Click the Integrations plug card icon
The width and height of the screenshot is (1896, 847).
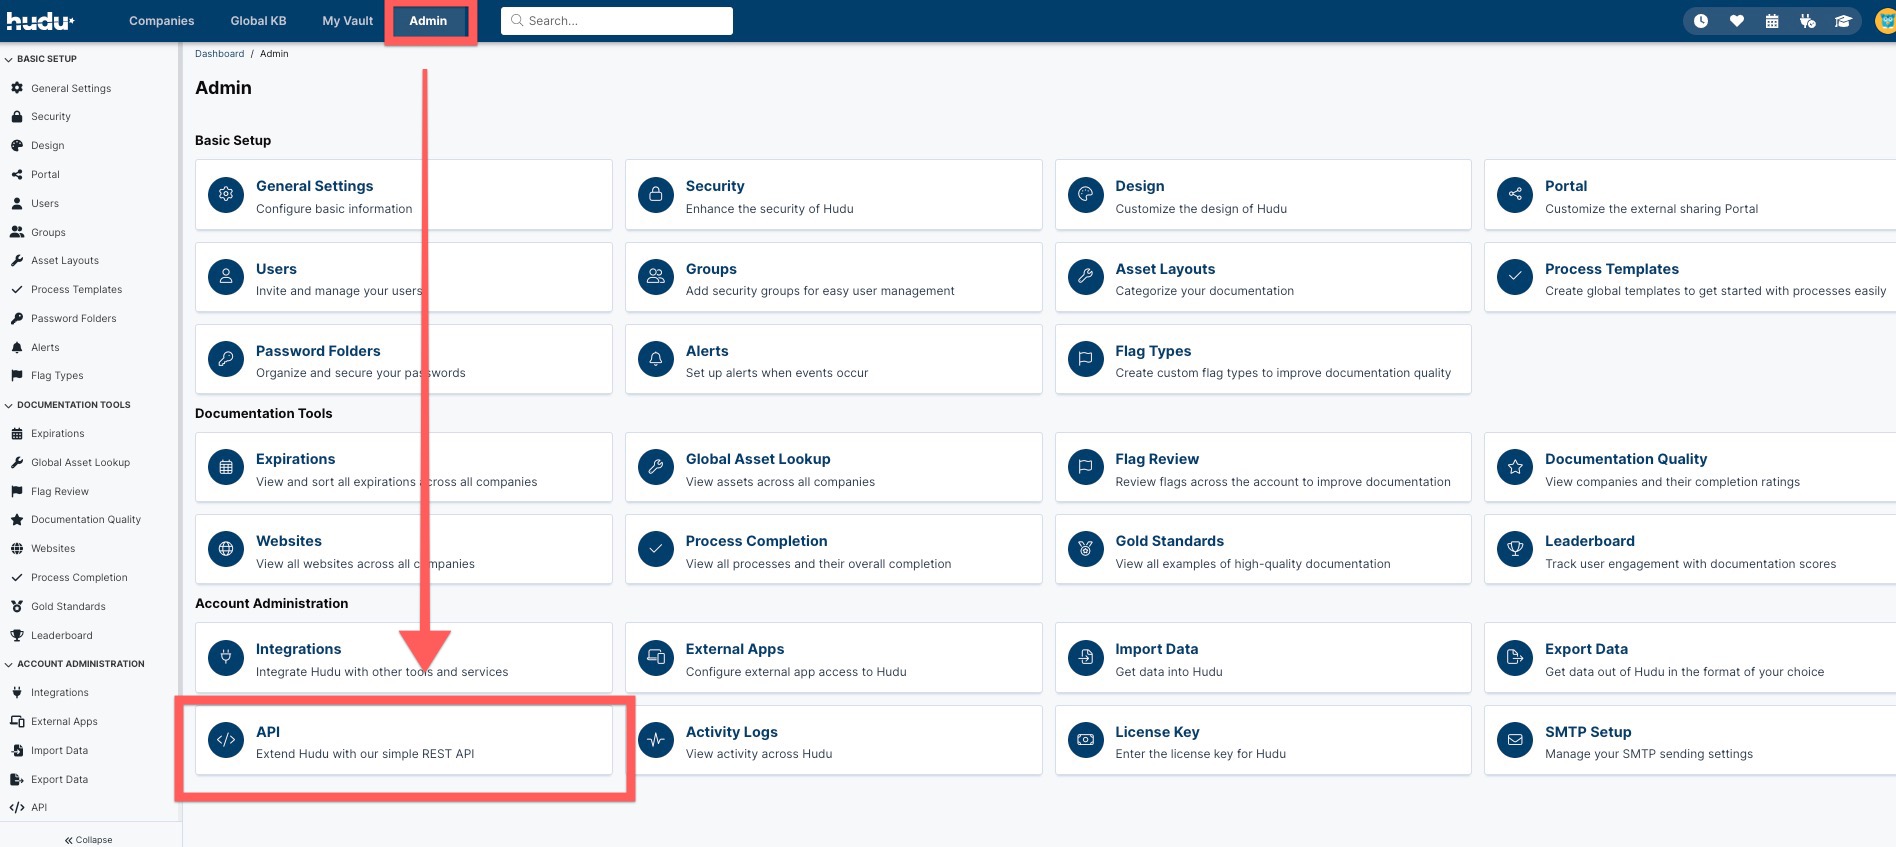point(226,658)
